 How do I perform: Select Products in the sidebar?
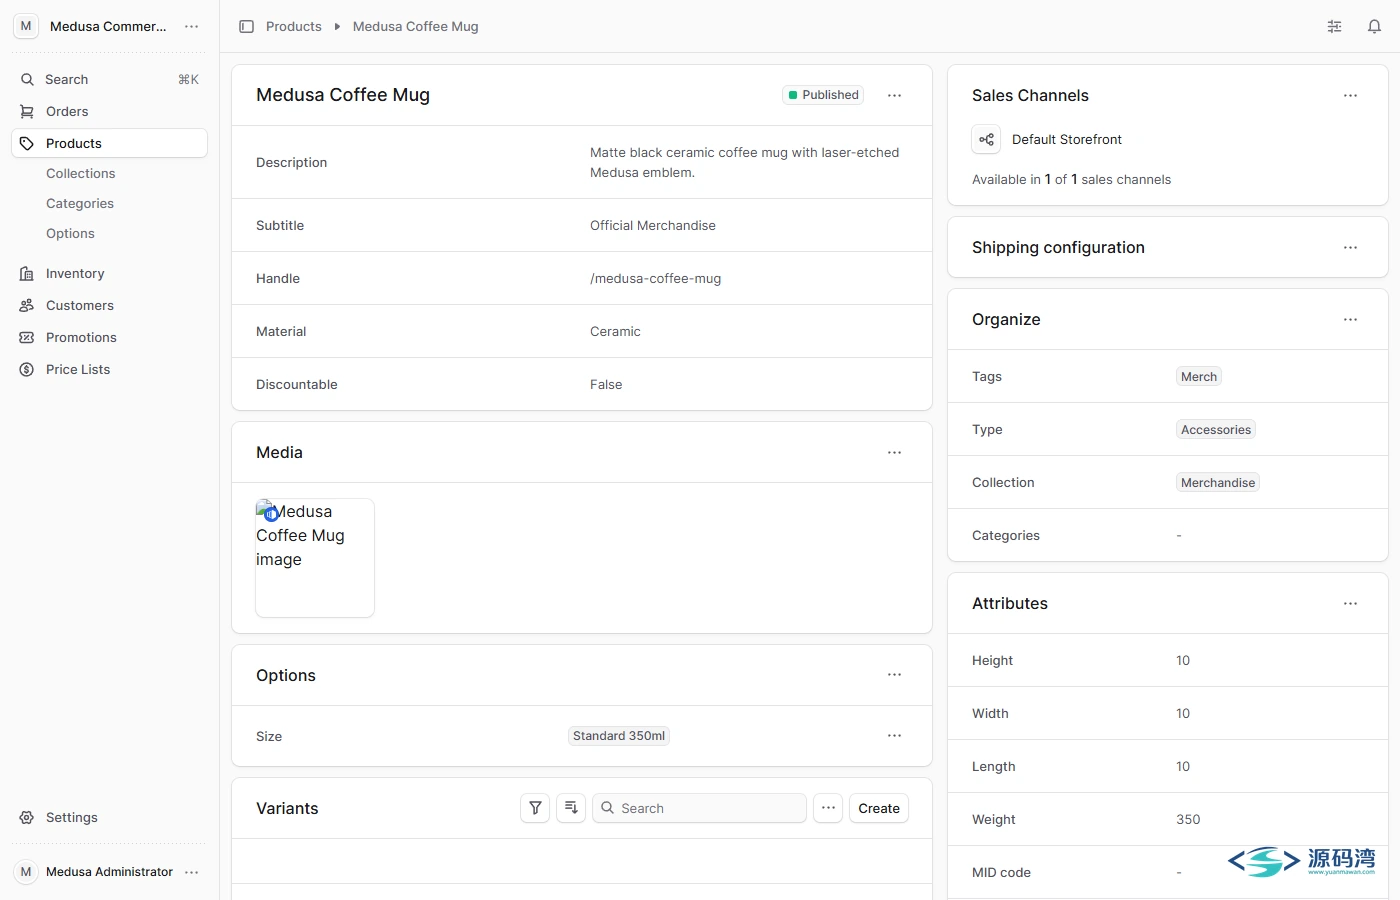tap(109, 143)
